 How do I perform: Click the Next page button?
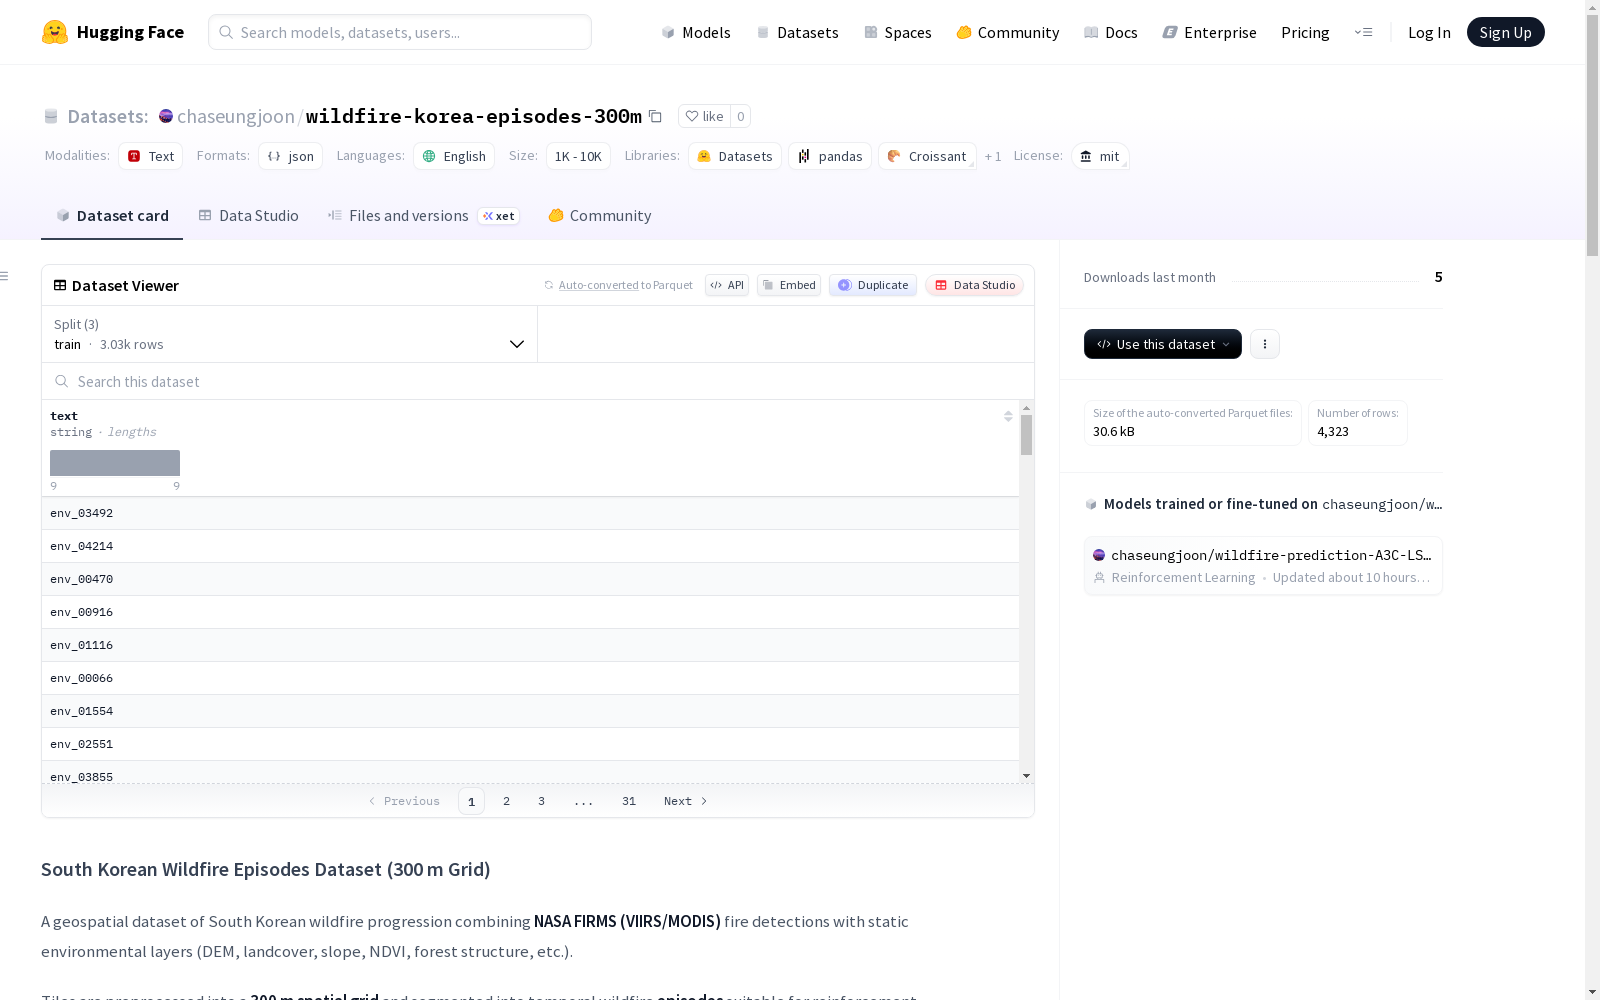686,801
